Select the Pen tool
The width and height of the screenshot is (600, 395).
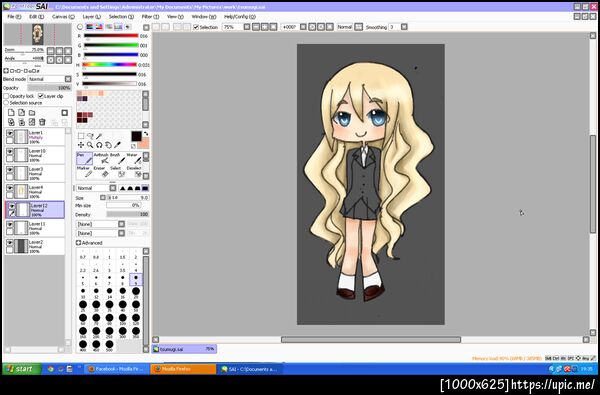pyautogui.click(x=85, y=158)
